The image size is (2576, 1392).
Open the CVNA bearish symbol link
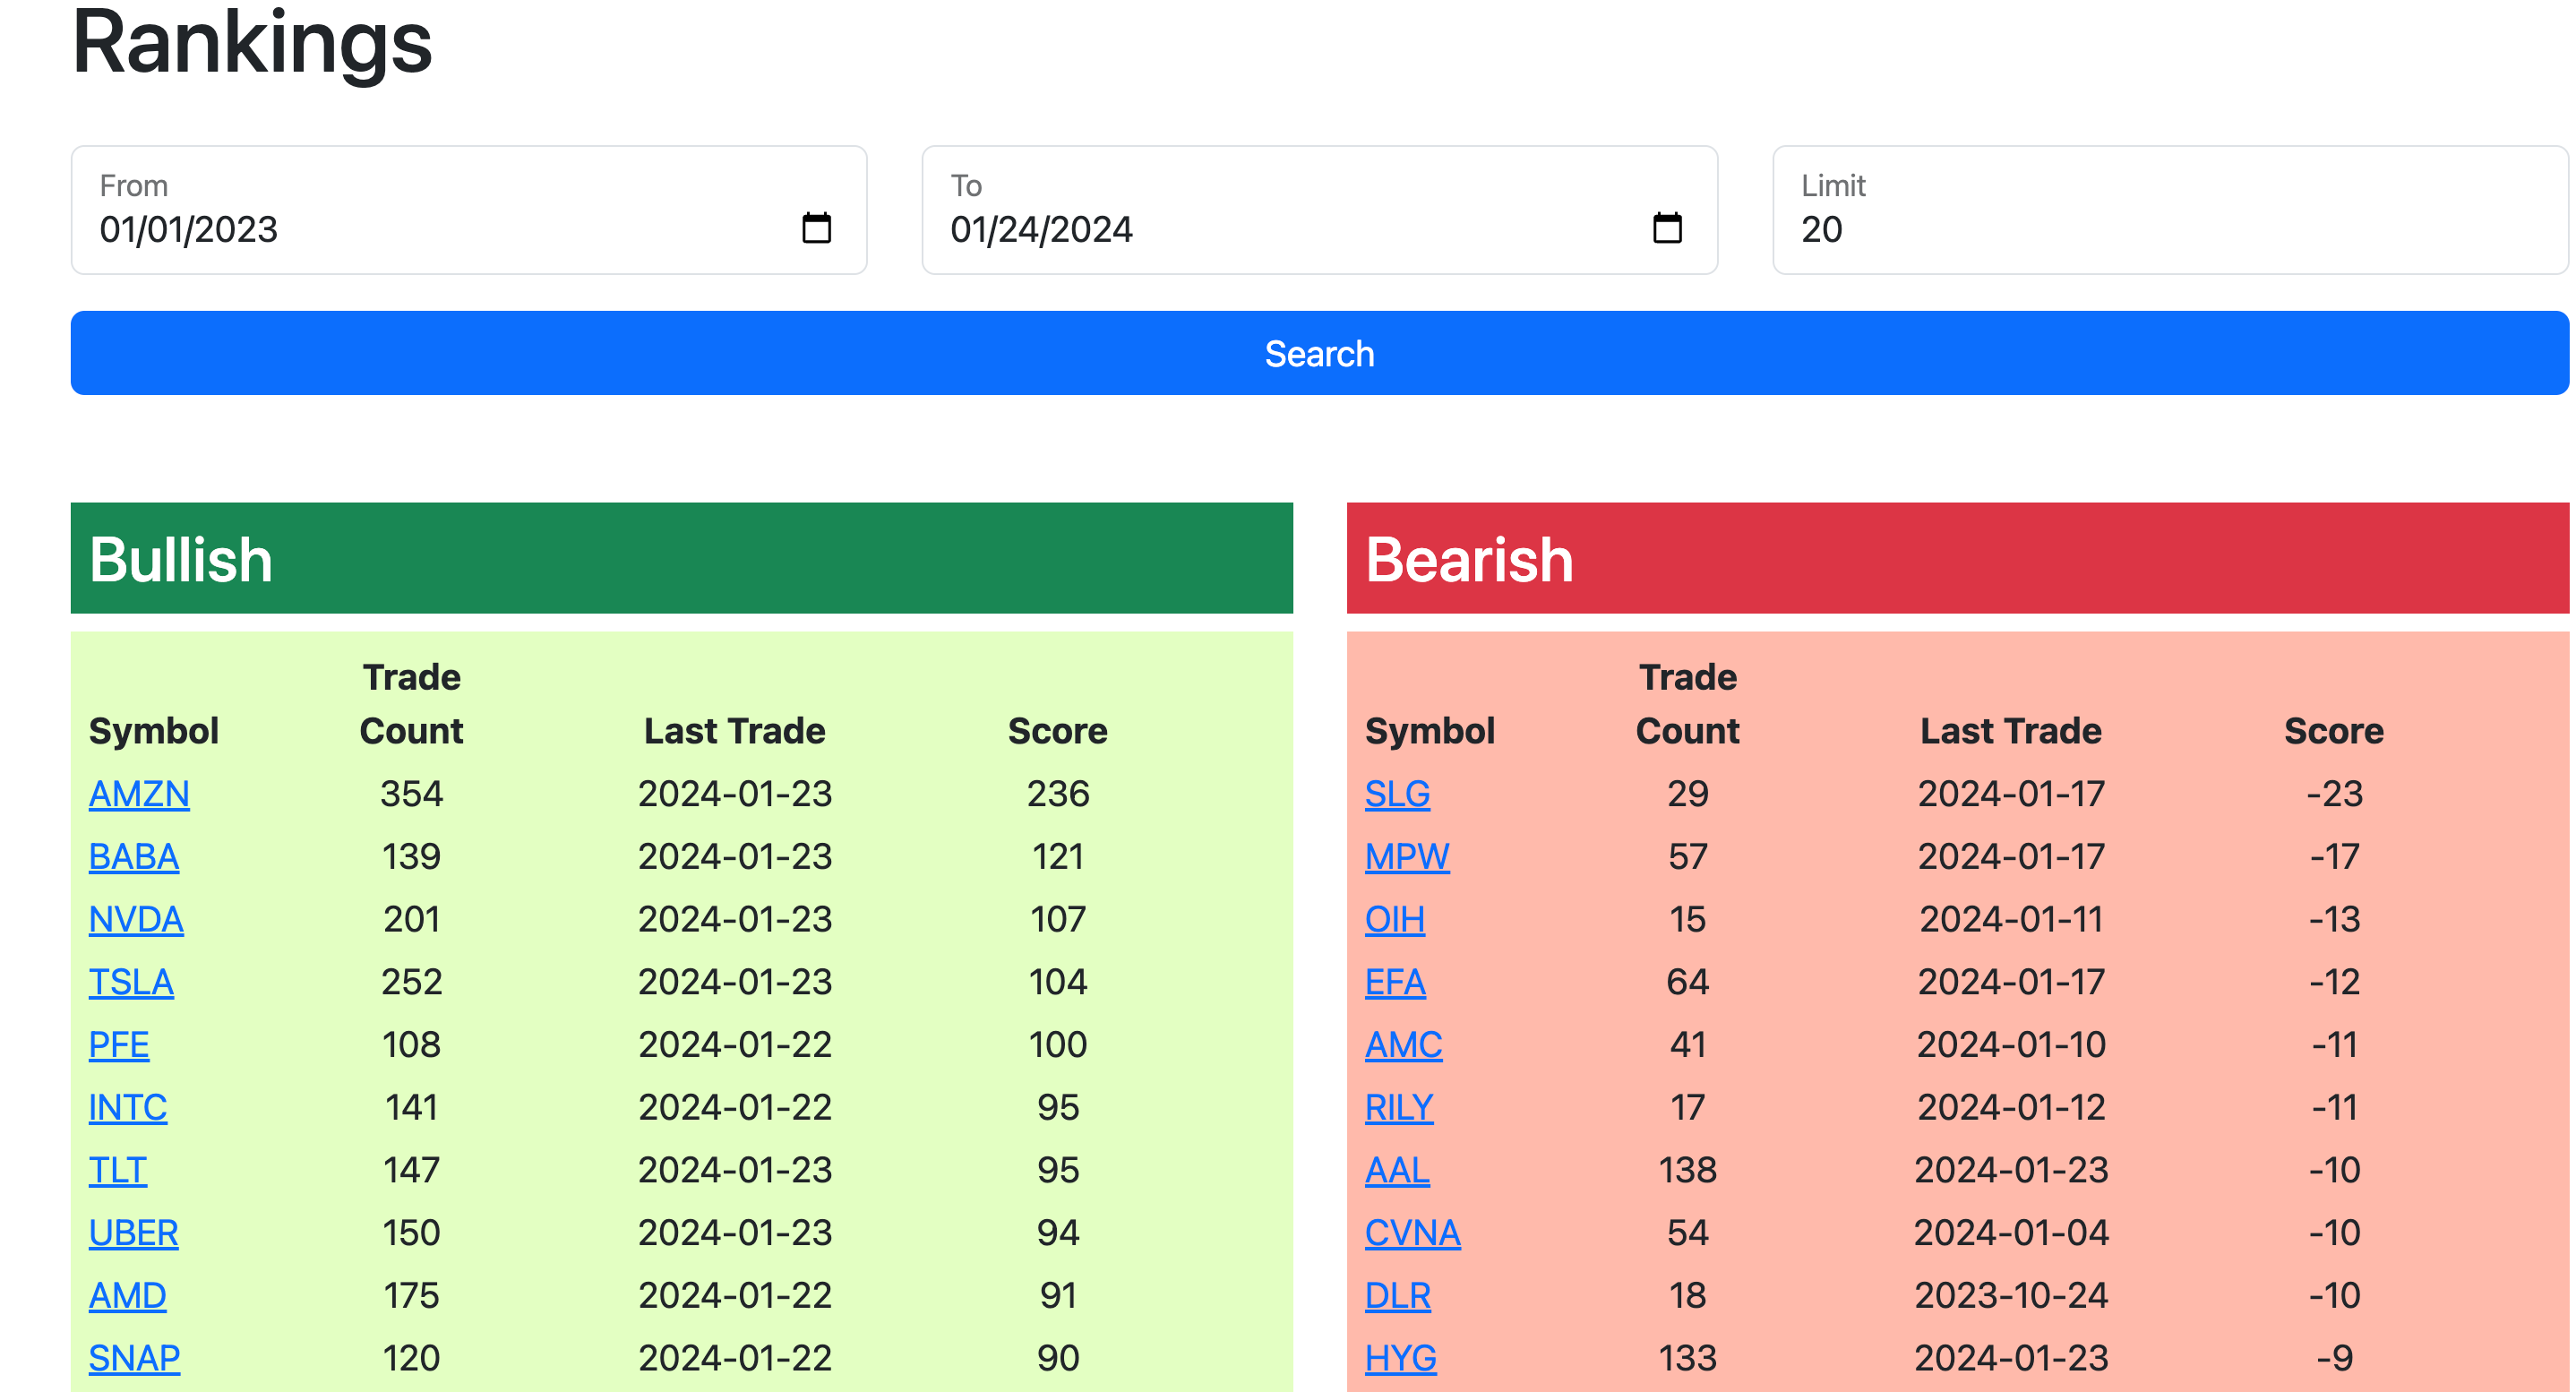click(x=1413, y=1233)
